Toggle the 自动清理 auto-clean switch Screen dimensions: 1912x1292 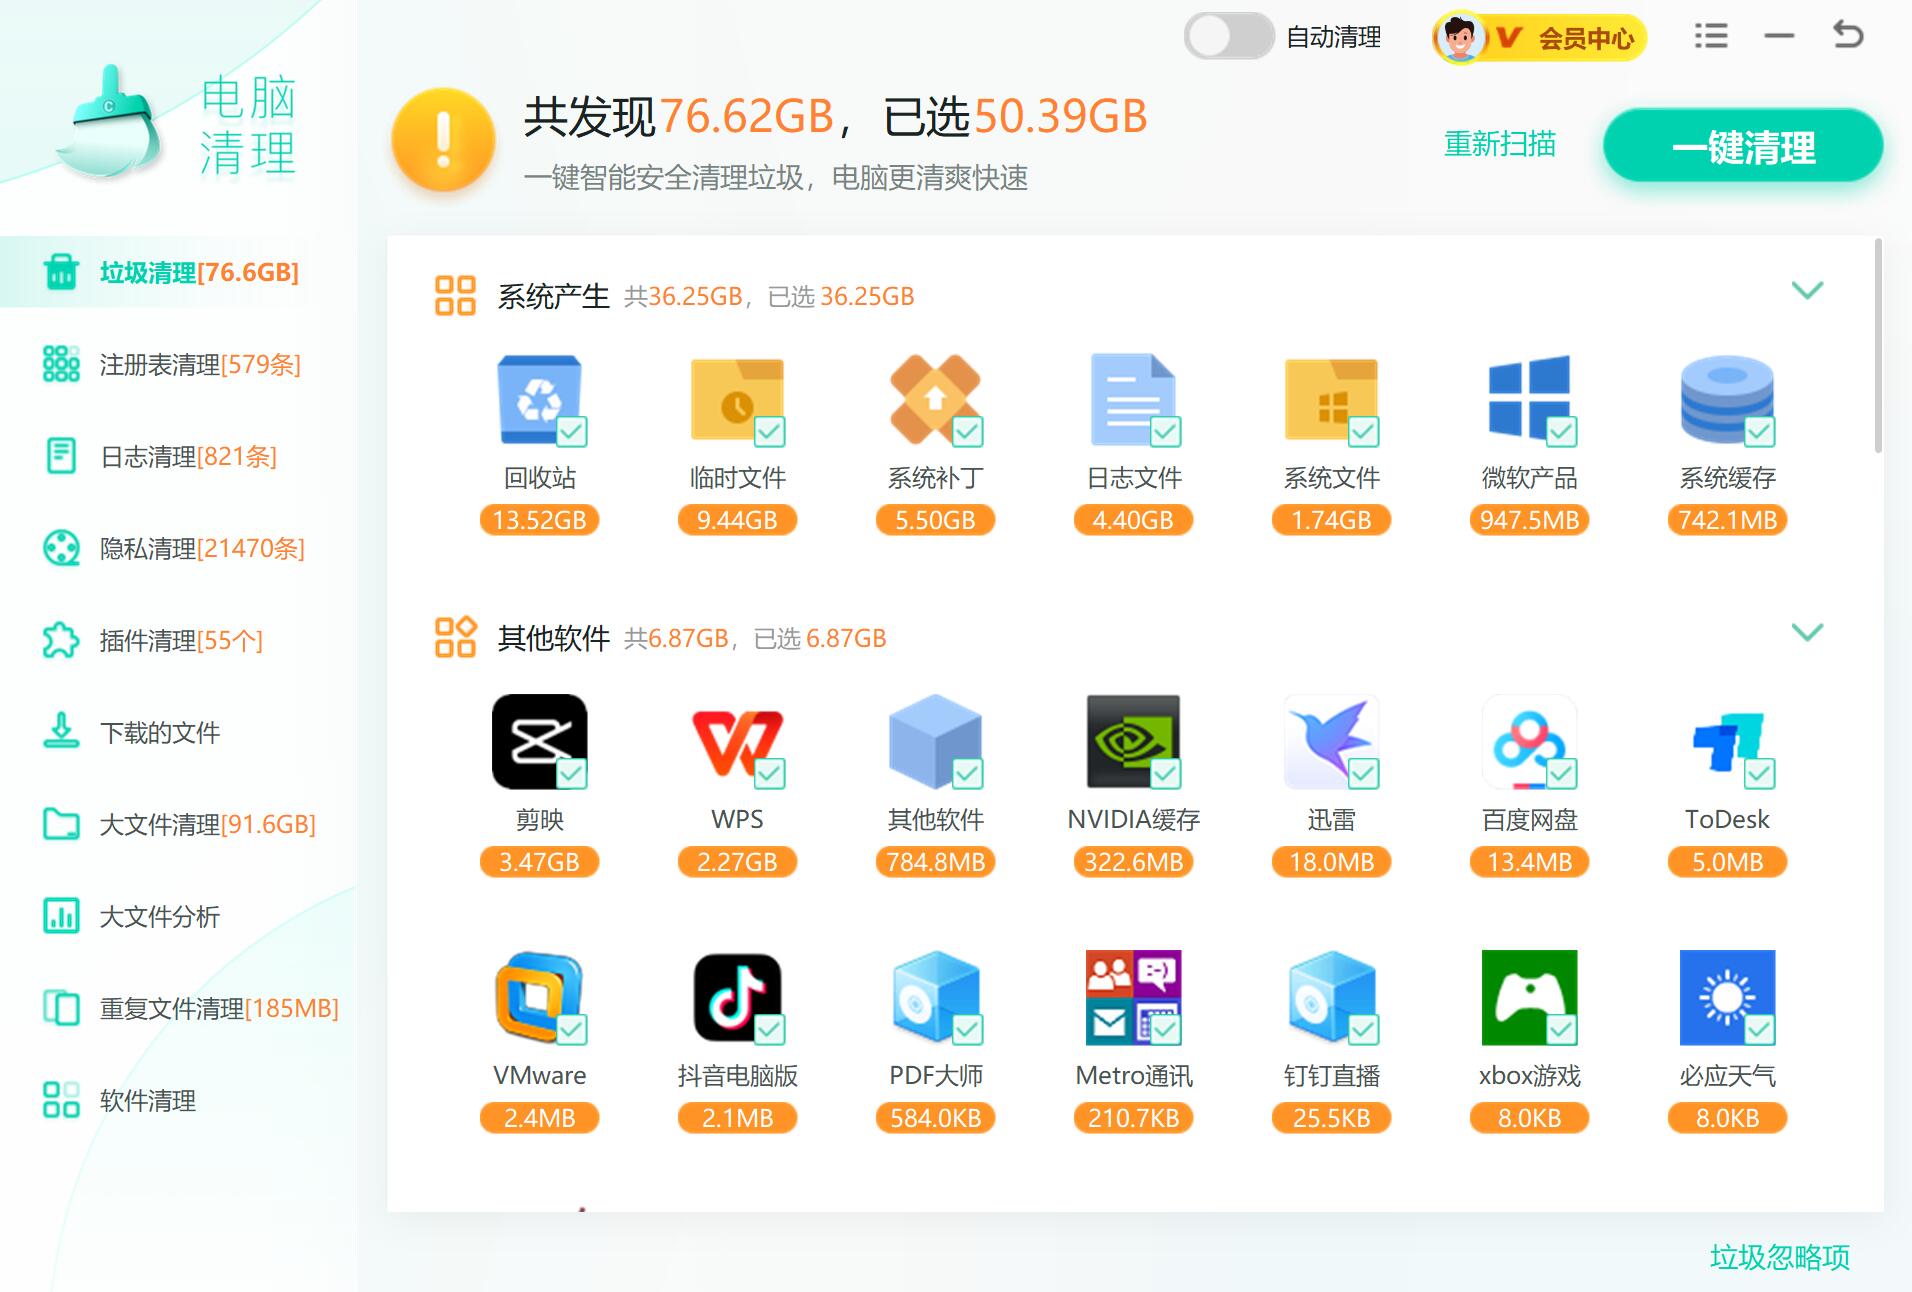pos(1229,37)
